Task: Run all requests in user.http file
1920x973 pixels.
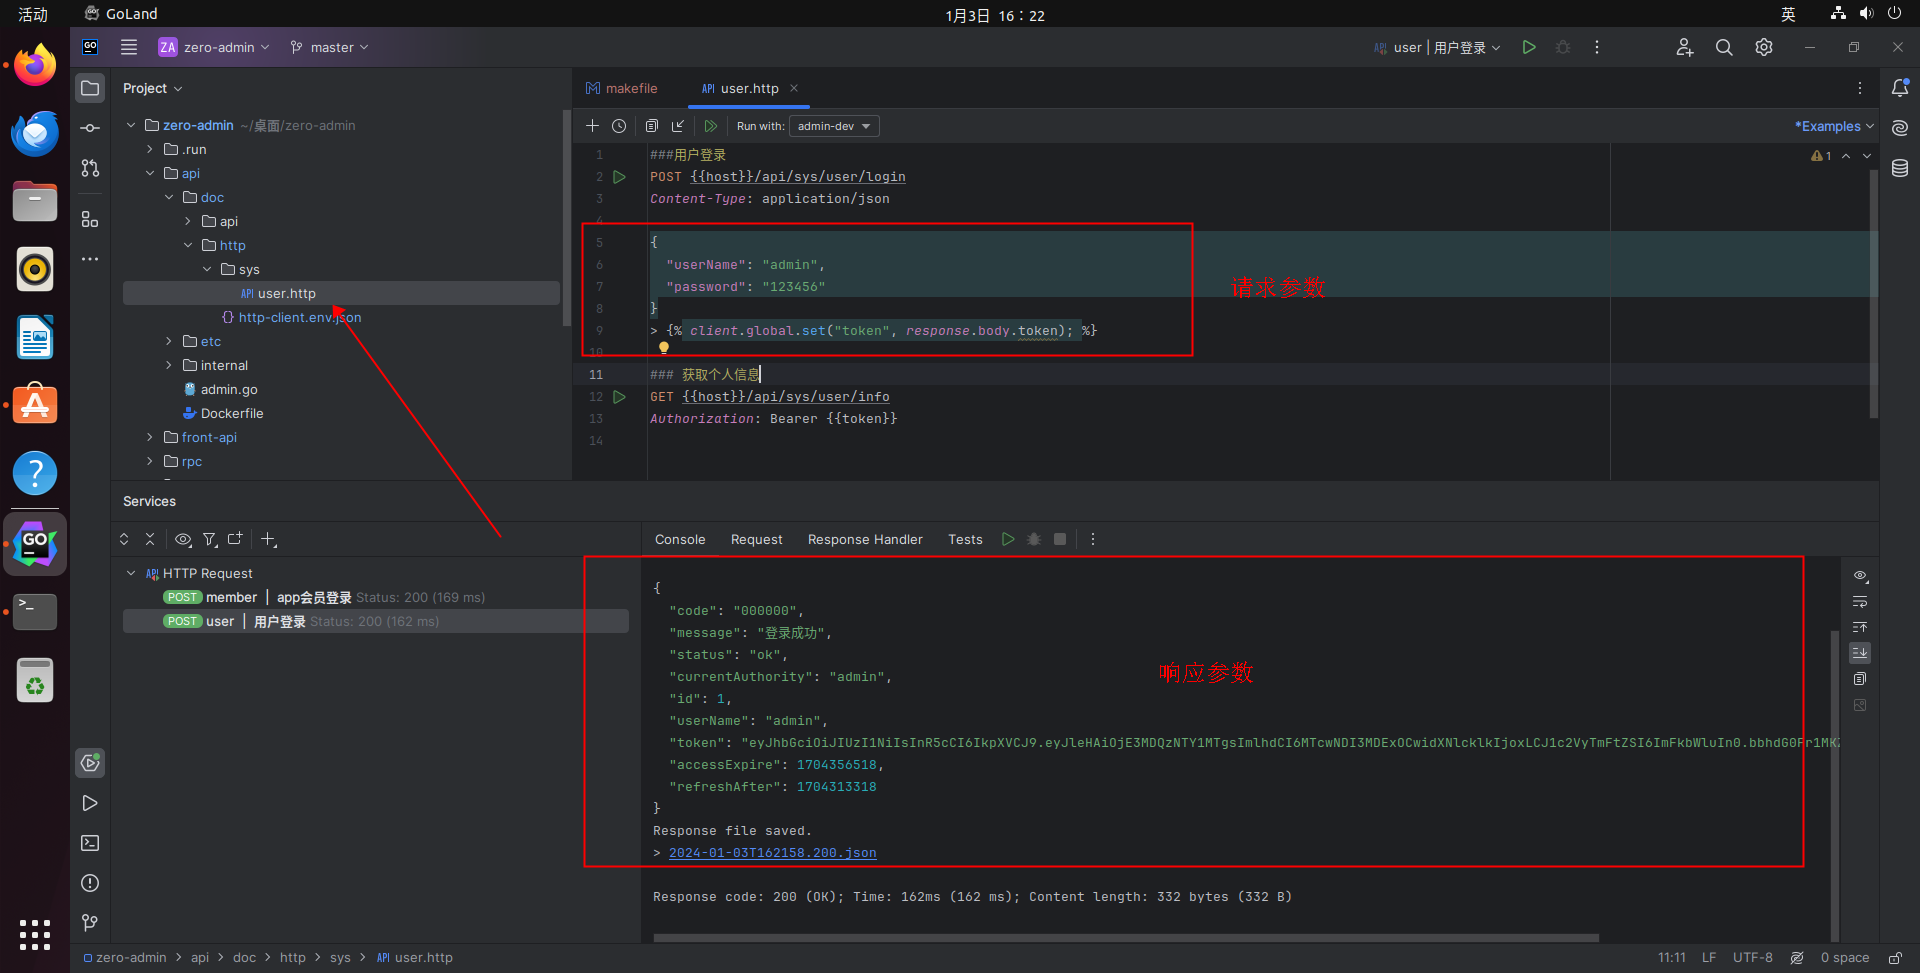Action: click(x=711, y=126)
